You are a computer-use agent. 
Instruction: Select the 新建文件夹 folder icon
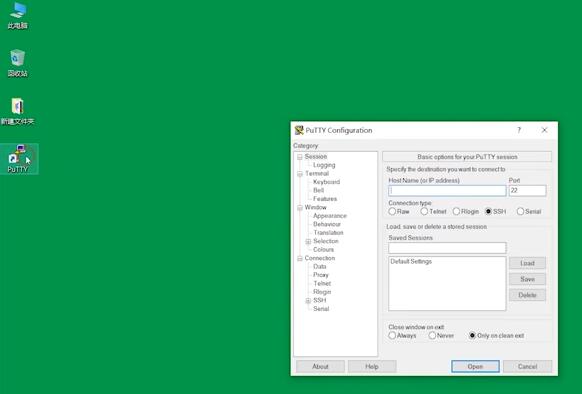tap(17, 111)
